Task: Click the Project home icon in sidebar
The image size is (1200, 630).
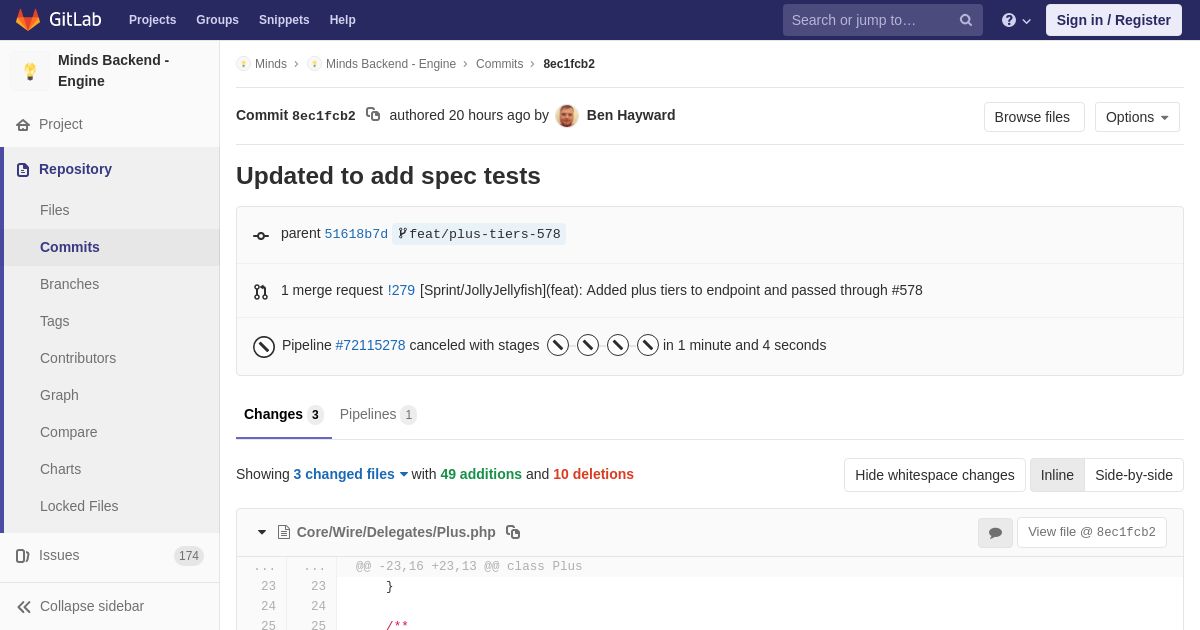Action: [23, 125]
